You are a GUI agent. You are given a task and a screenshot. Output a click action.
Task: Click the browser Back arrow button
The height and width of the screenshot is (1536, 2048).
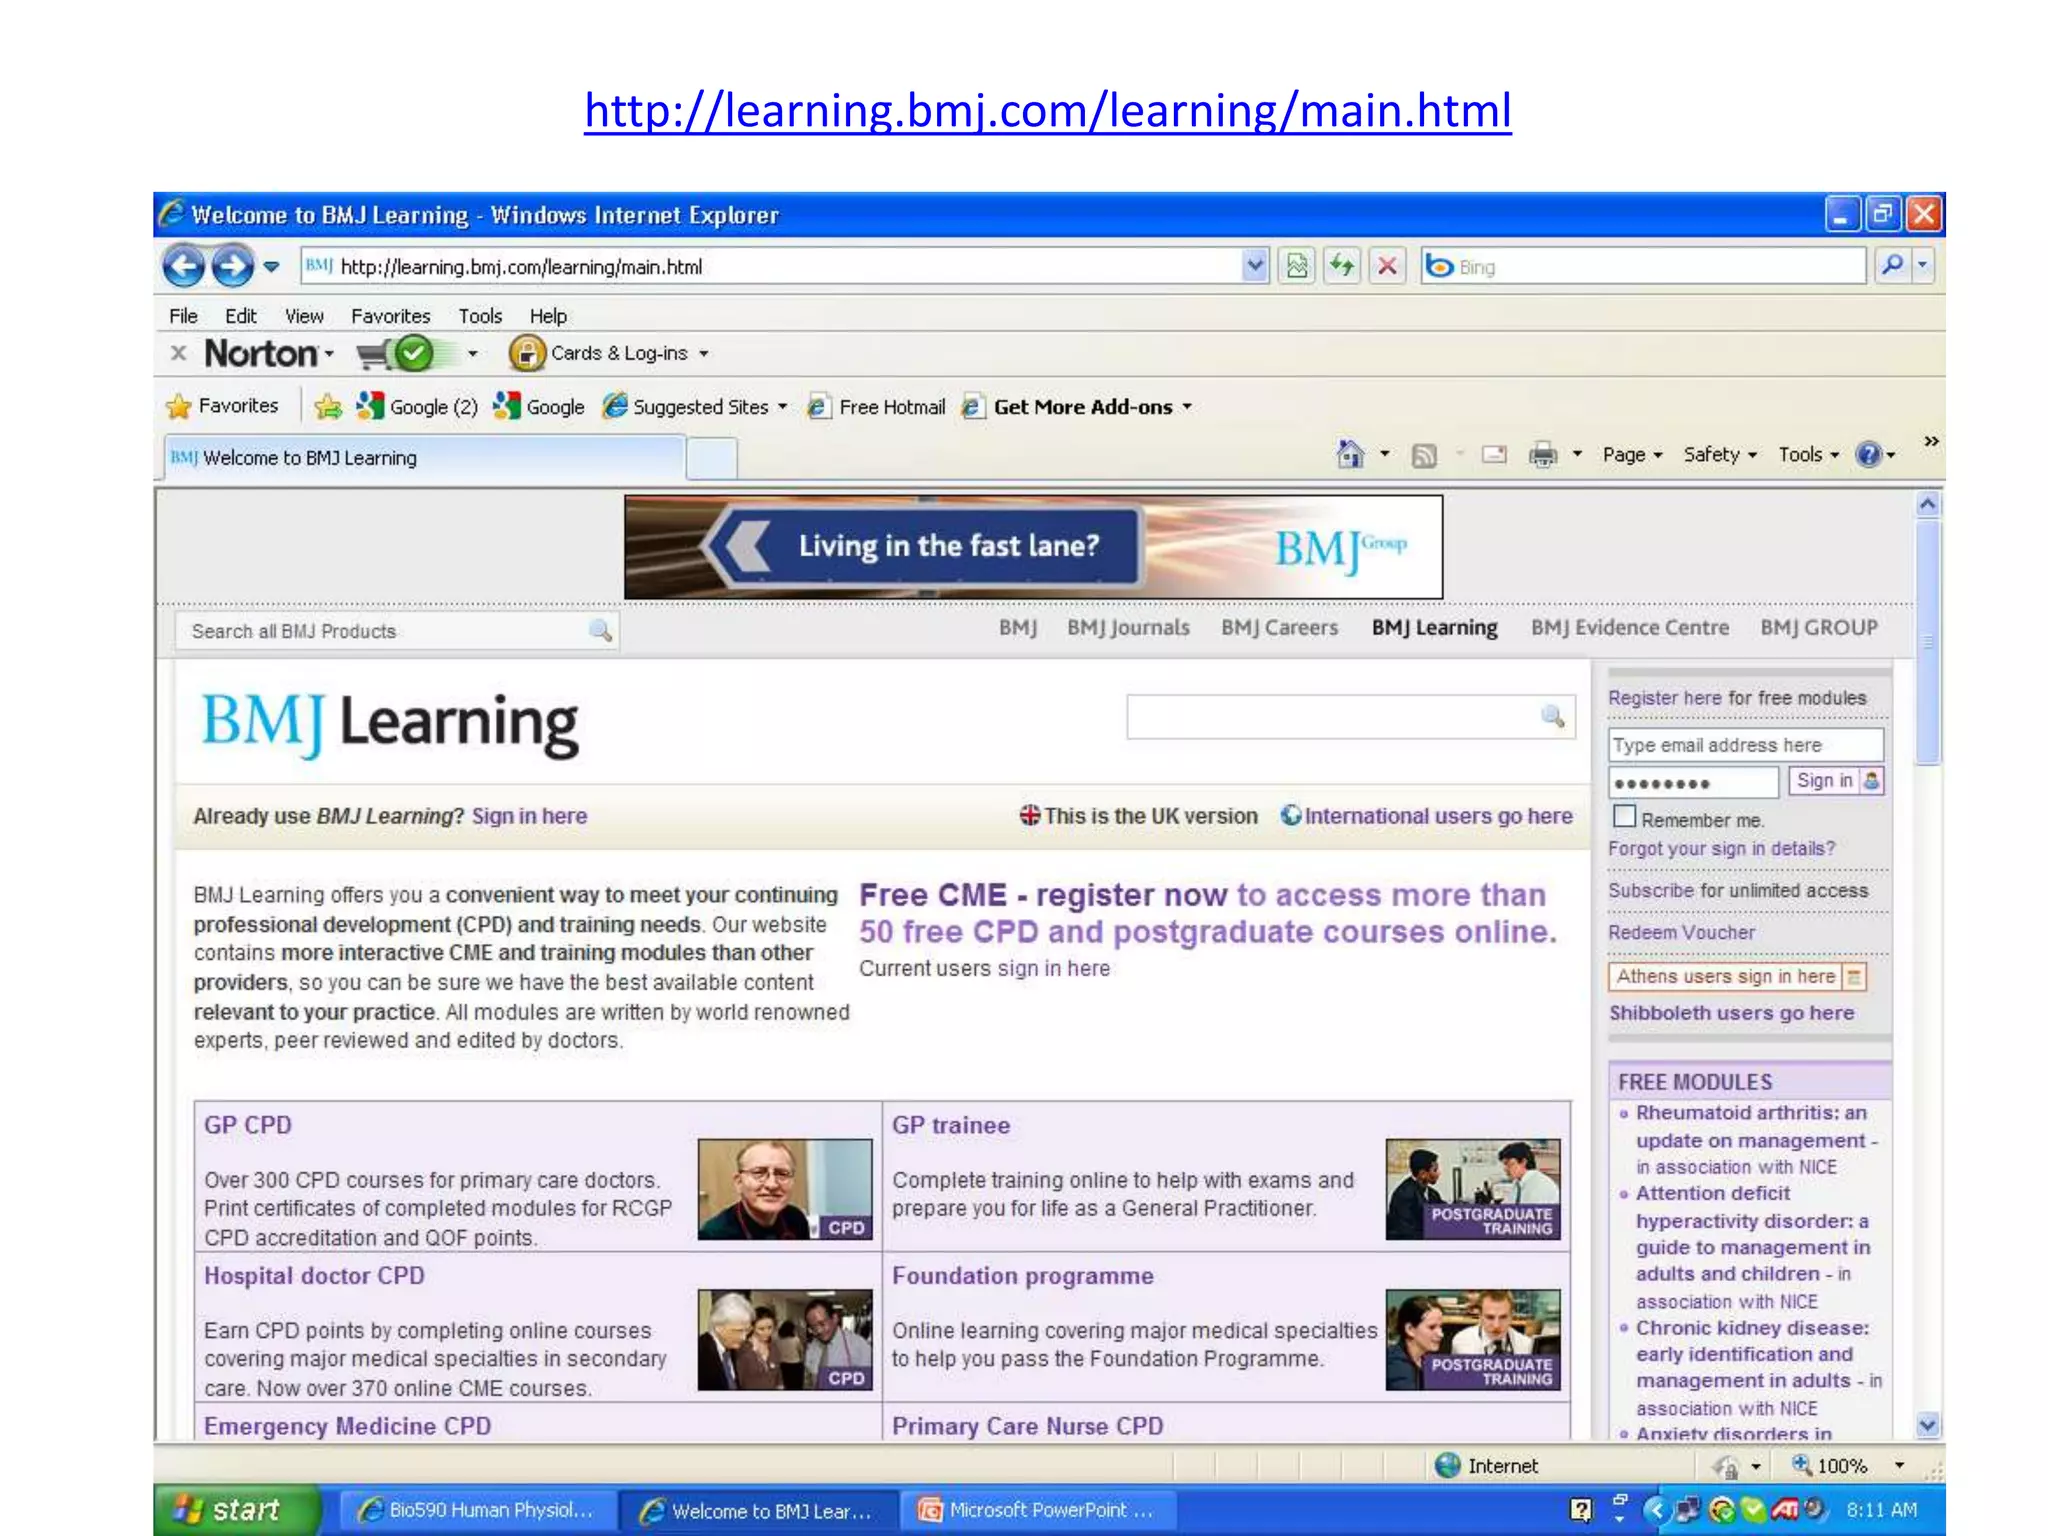coord(184,266)
